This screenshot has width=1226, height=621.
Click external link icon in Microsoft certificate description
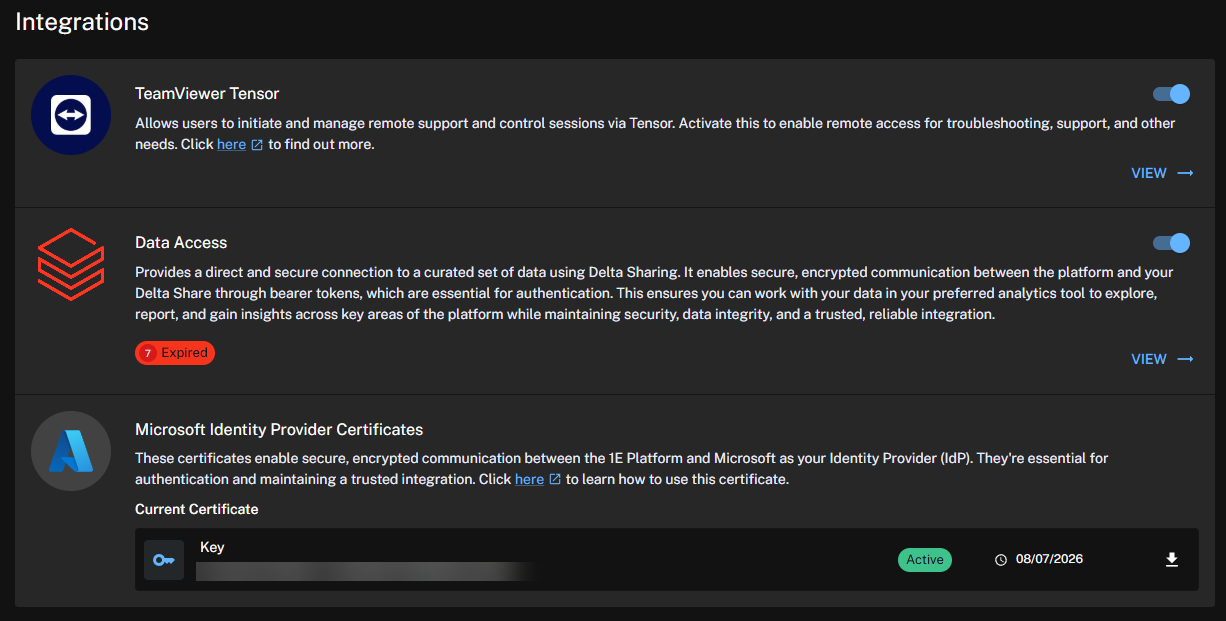click(x=555, y=480)
